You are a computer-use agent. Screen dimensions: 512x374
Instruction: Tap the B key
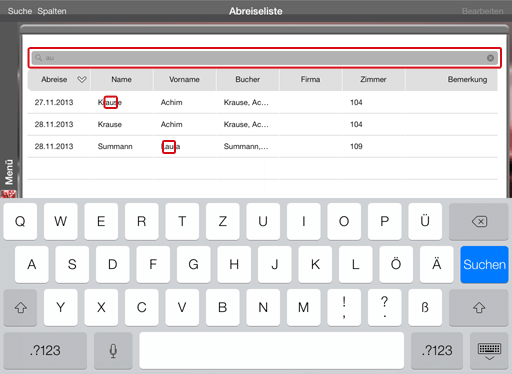pos(223,307)
